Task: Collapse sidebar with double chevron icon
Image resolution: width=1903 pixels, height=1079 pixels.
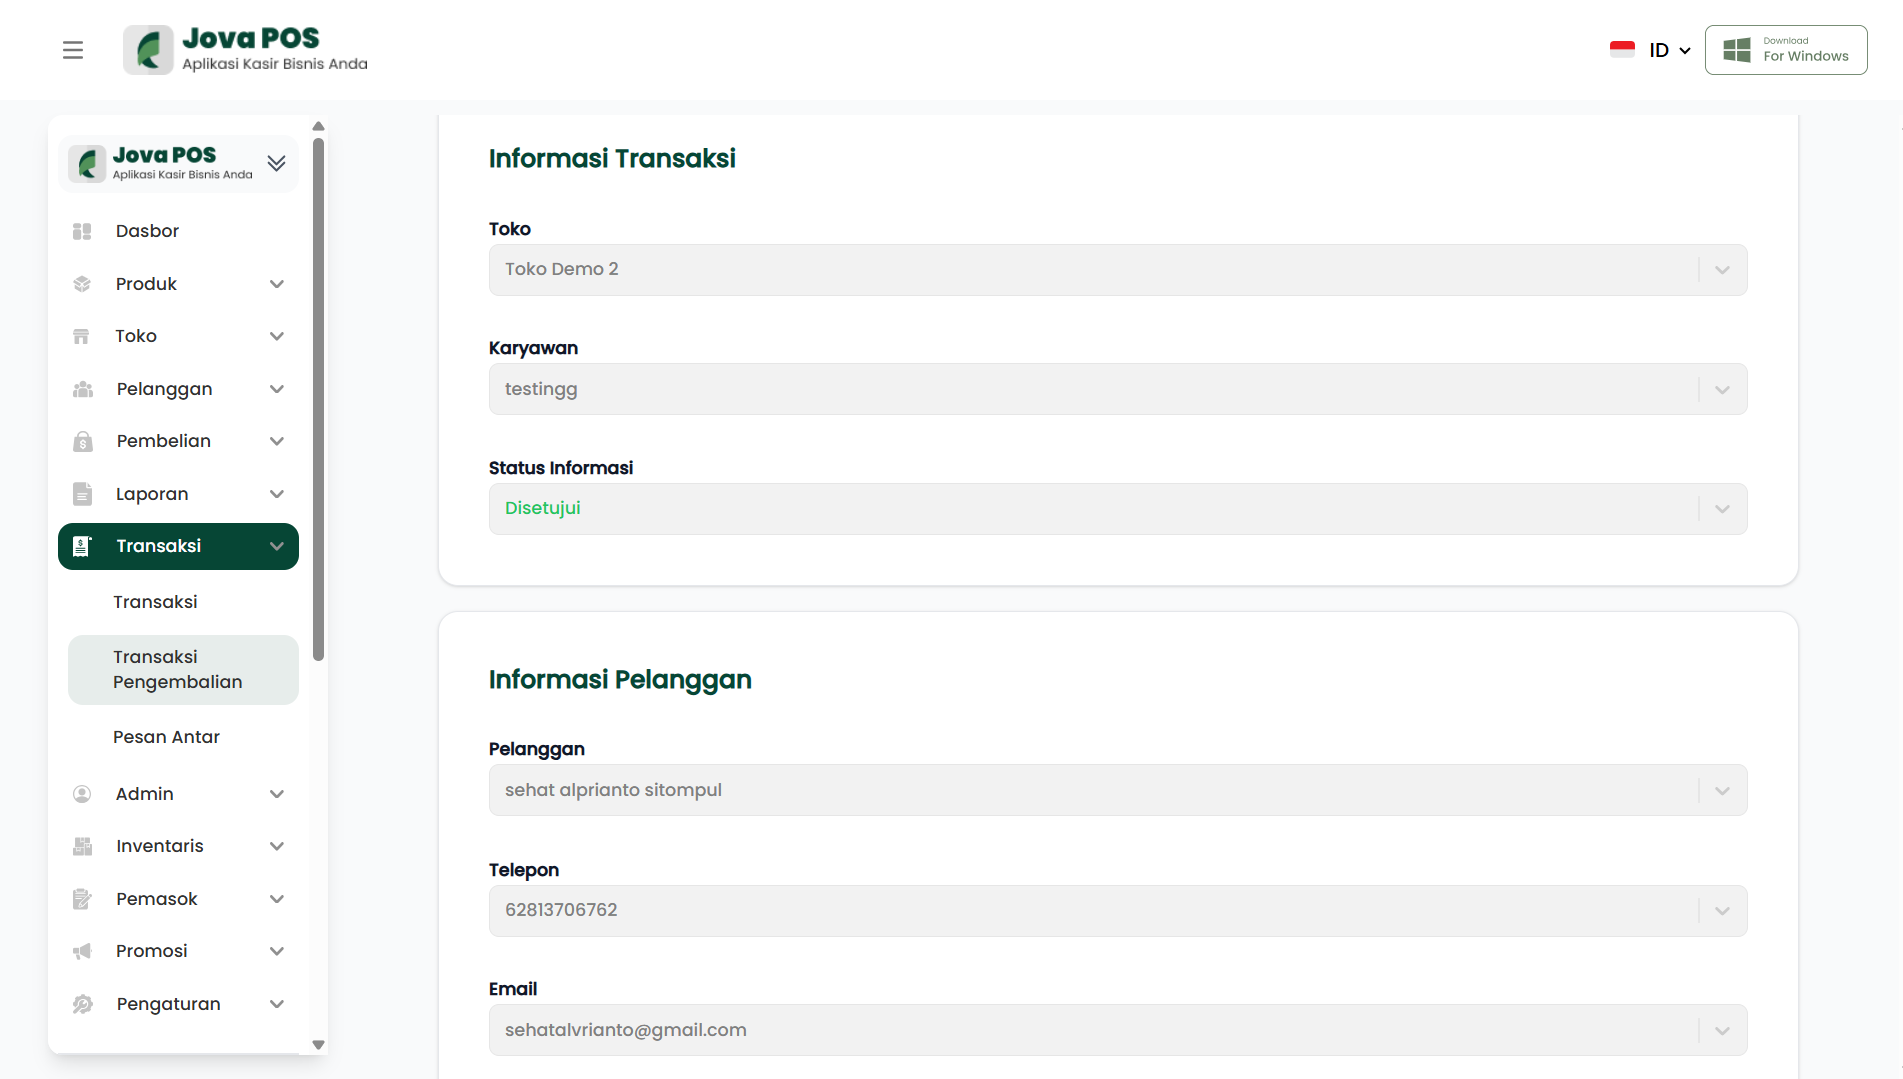Action: (x=277, y=163)
